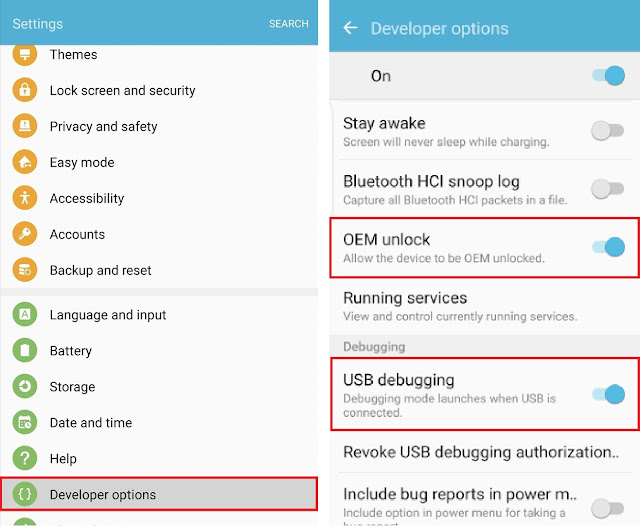Tap the Storage icon
The image size is (640, 526).
(25, 387)
